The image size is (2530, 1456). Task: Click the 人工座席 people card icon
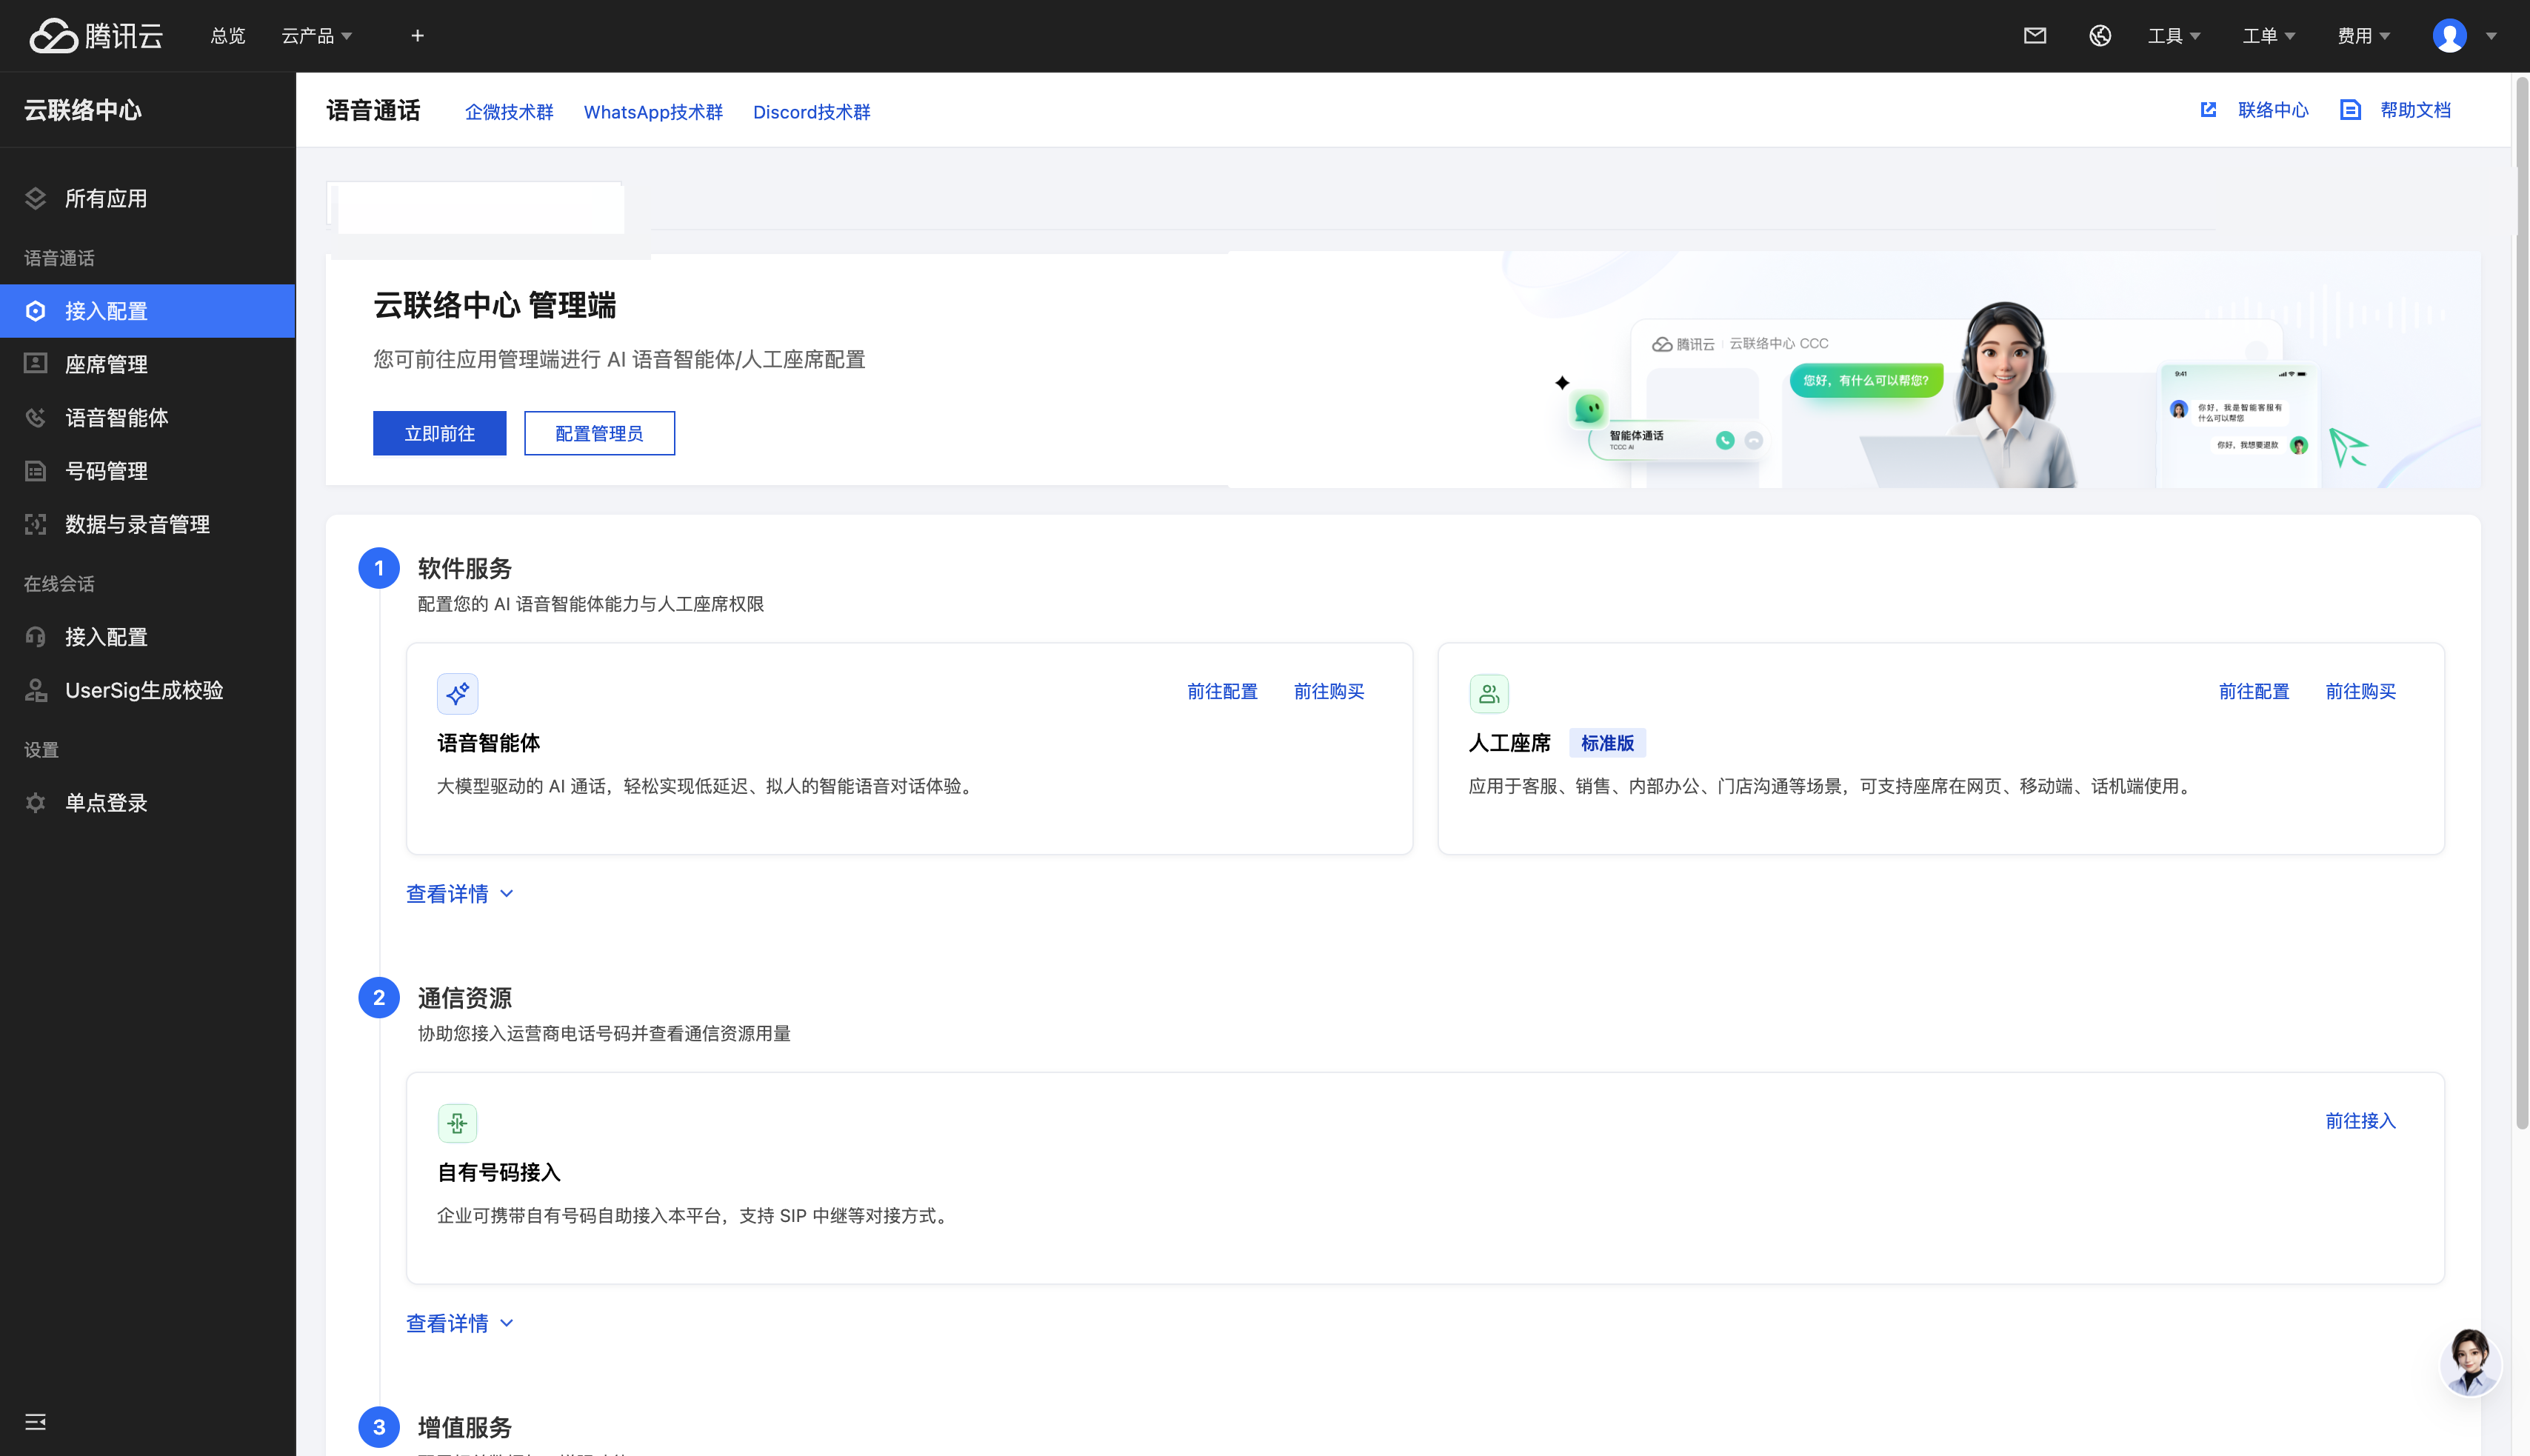(1489, 693)
